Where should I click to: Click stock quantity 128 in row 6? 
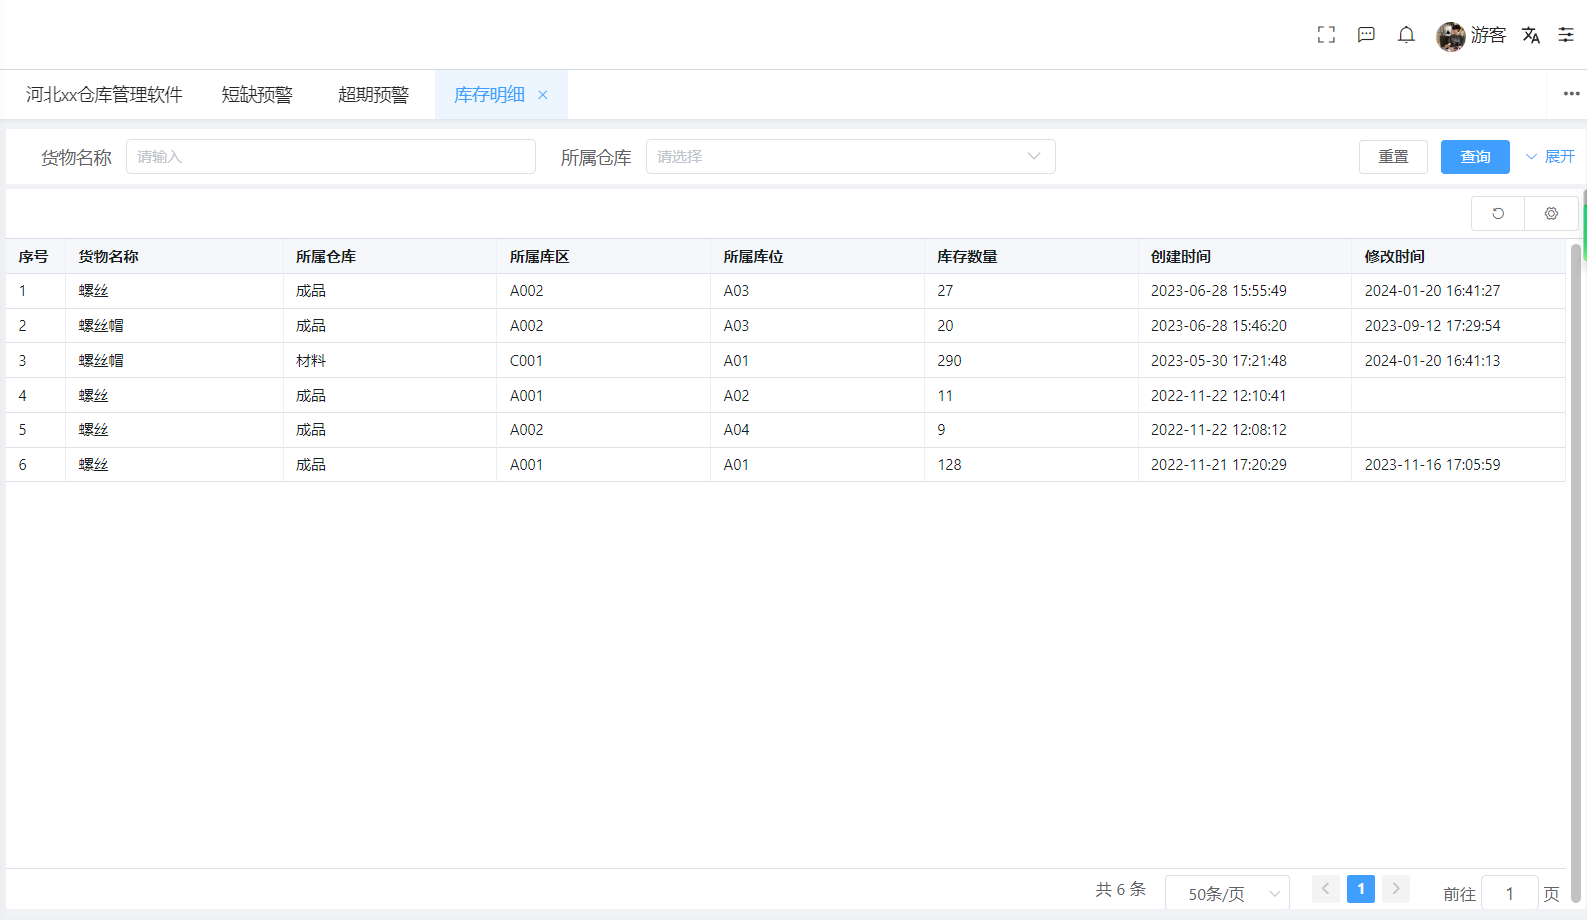[949, 465]
